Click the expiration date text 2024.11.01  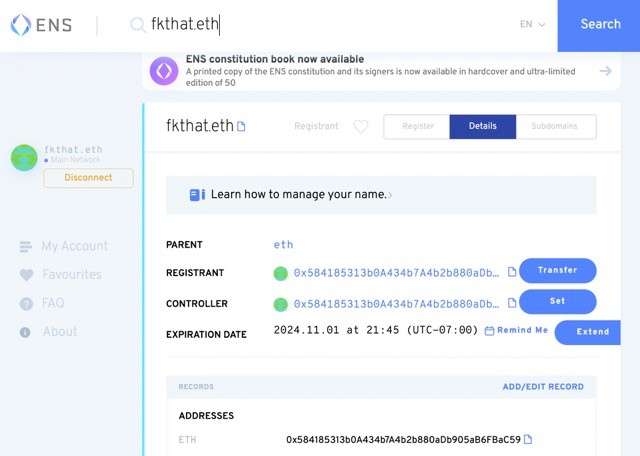[x=376, y=330]
